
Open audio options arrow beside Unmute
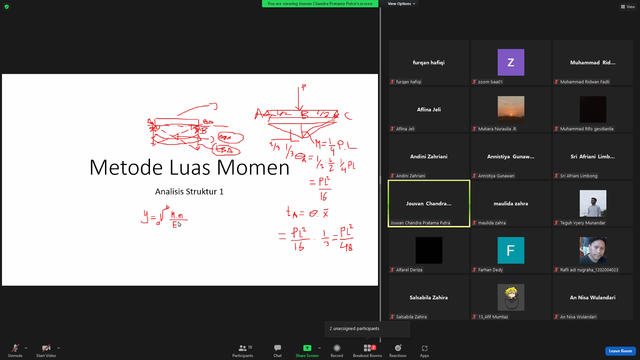tap(26, 348)
